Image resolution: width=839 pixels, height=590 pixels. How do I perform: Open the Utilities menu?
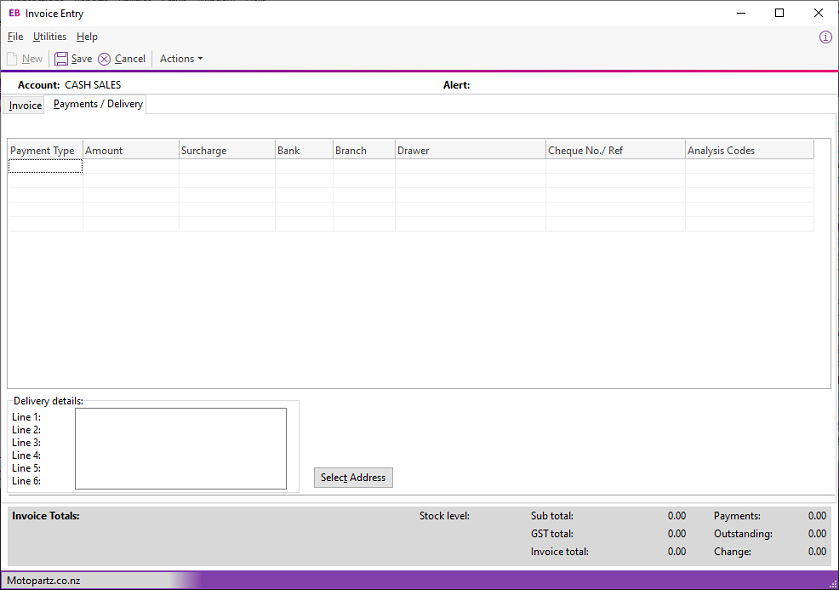50,36
